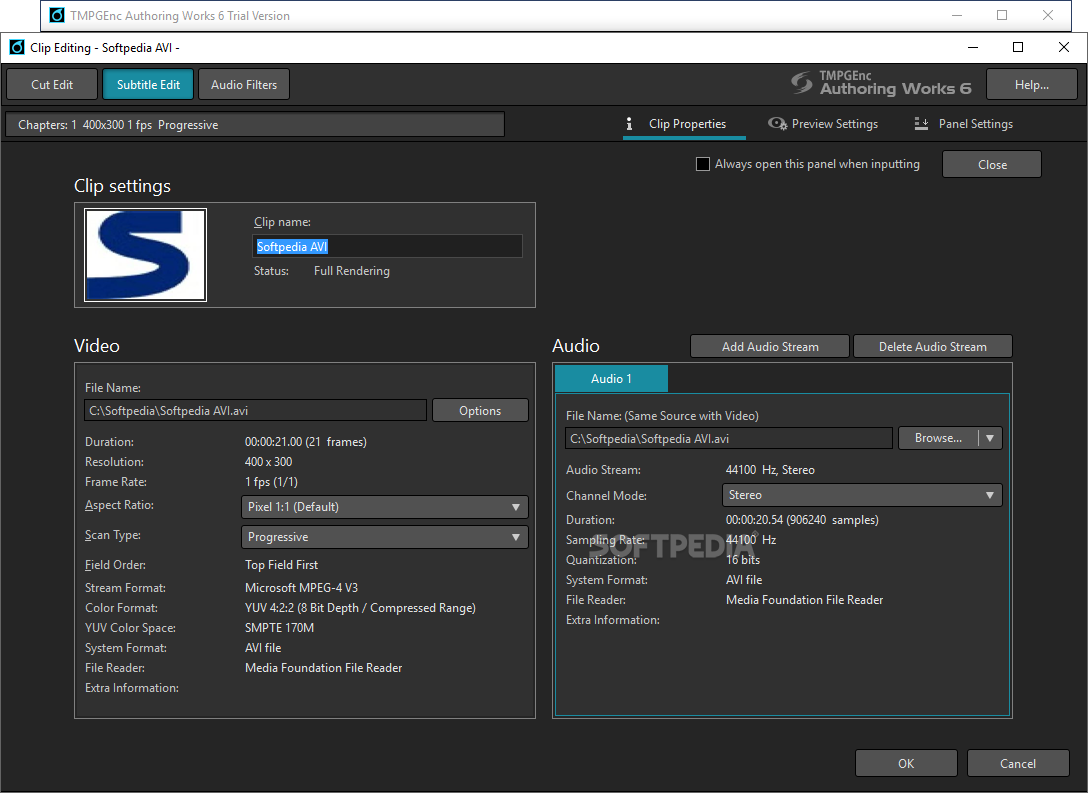The width and height of the screenshot is (1088, 793).
Task: Close the Clip Editing window
Action: (1064, 47)
